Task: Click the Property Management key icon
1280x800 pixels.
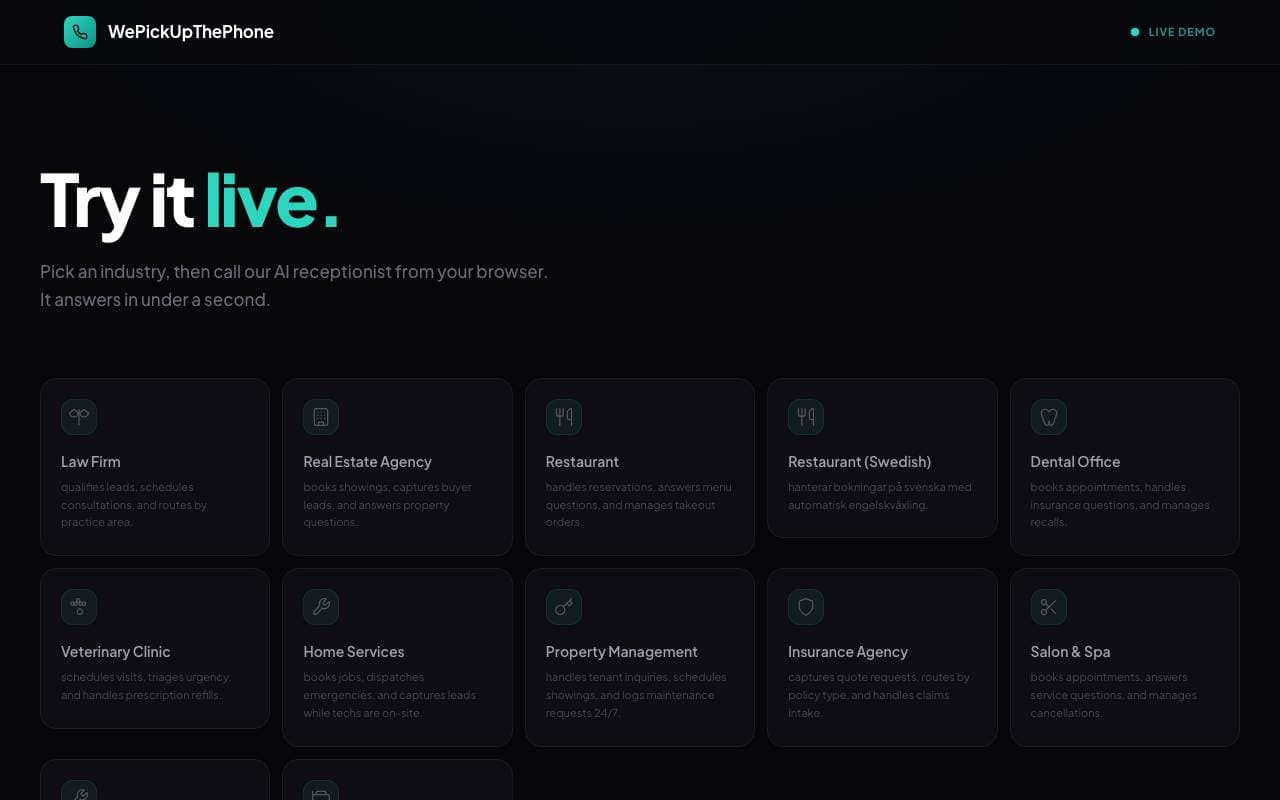Action: [564, 607]
